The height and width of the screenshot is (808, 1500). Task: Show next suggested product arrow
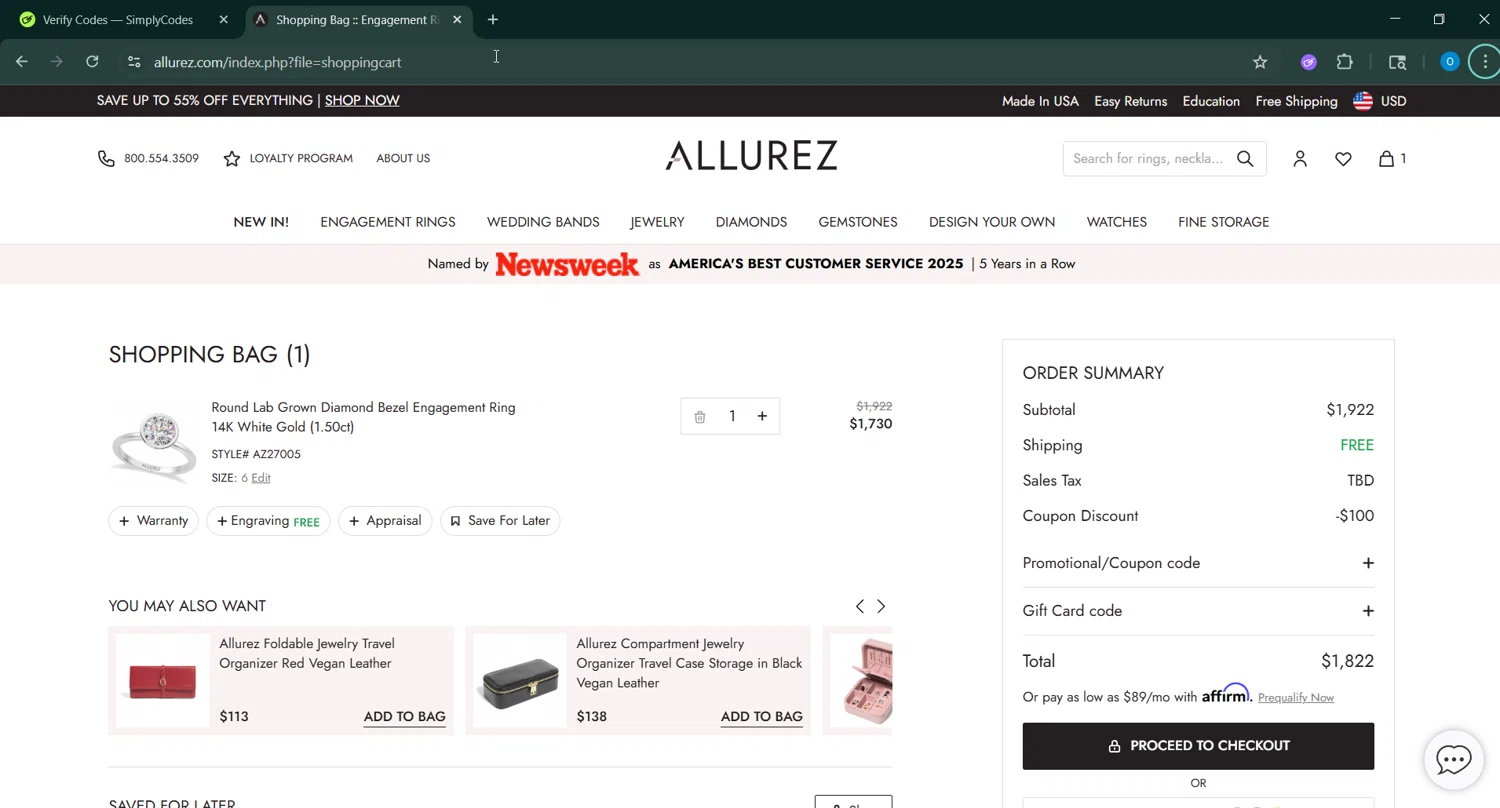(881, 606)
